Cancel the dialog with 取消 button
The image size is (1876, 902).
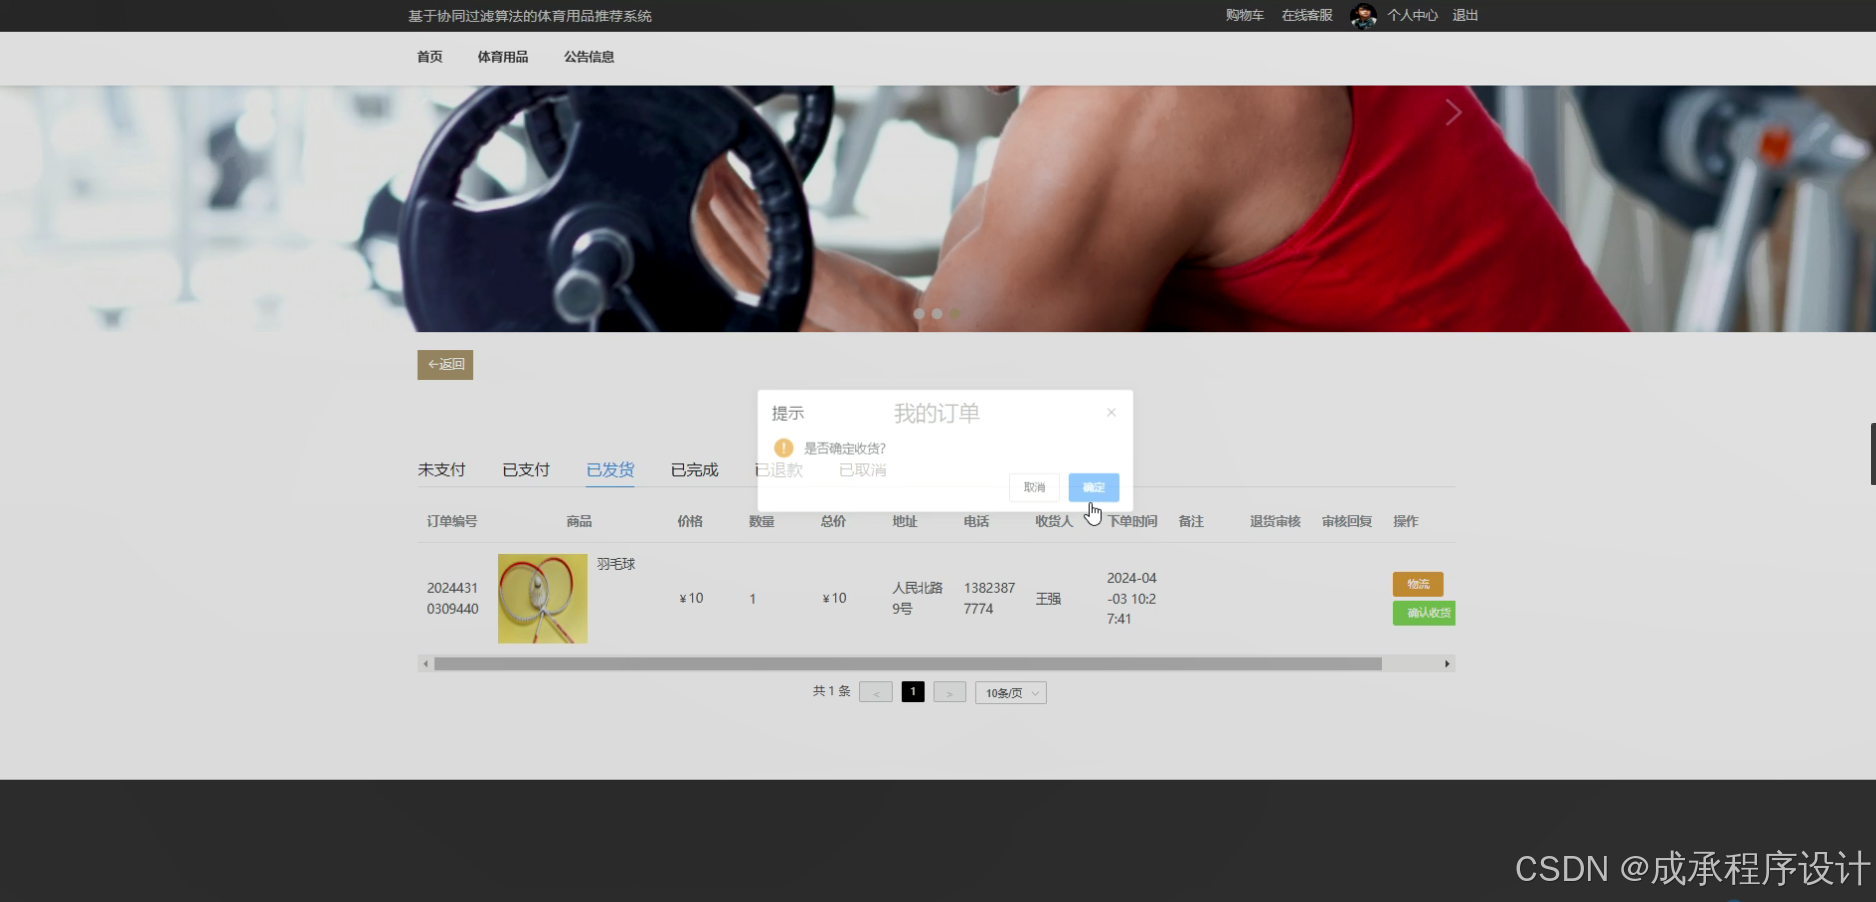point(1034,487)
